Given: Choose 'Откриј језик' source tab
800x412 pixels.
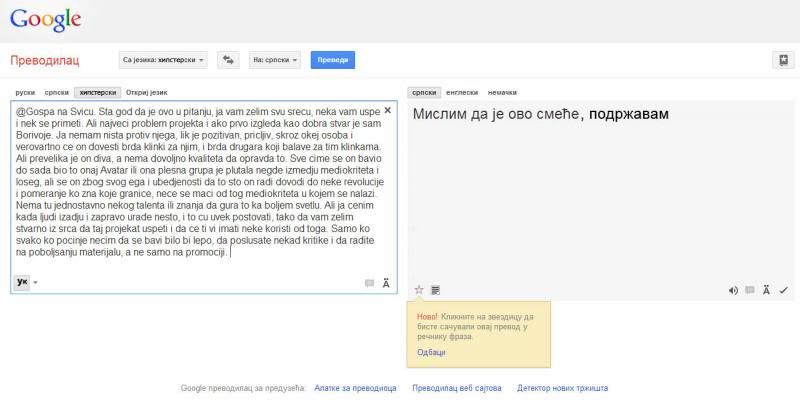Looking at the screenshot, I should click(x=148, y=91).
